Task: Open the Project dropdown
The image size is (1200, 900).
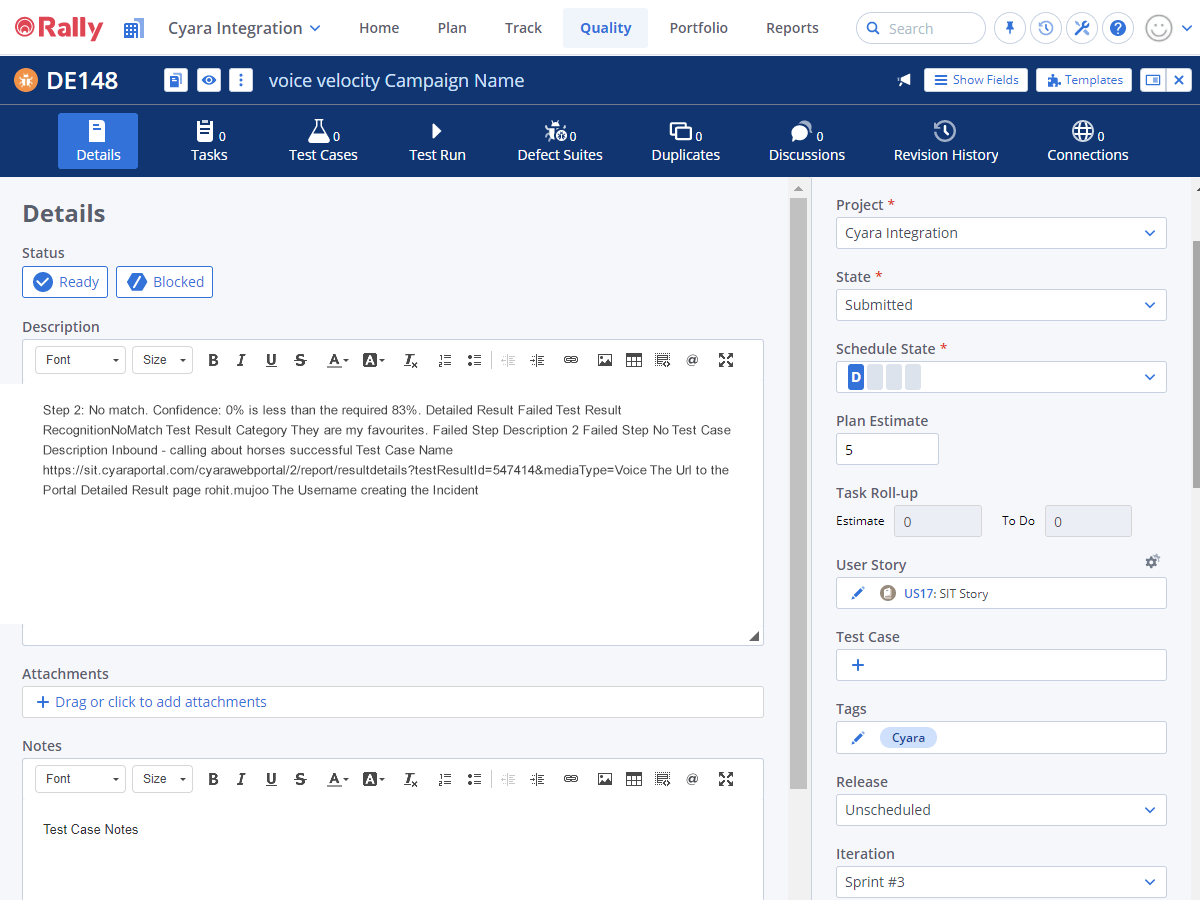Action: click(x=1001, y=233)
